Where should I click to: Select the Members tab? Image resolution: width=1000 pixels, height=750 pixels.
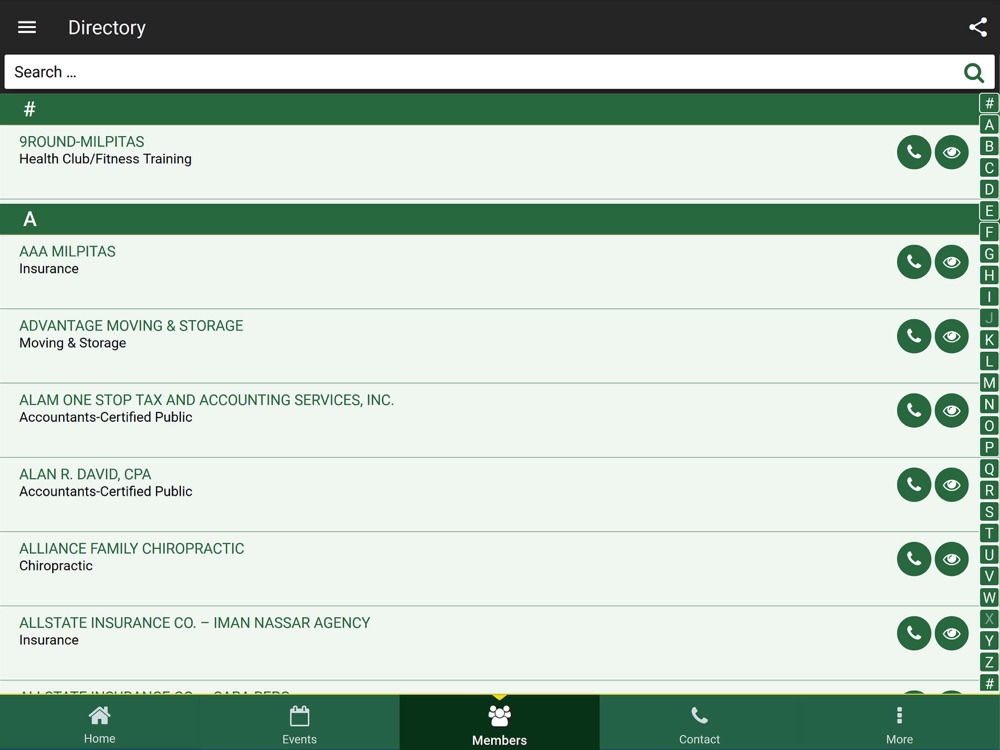pos(499,723)
